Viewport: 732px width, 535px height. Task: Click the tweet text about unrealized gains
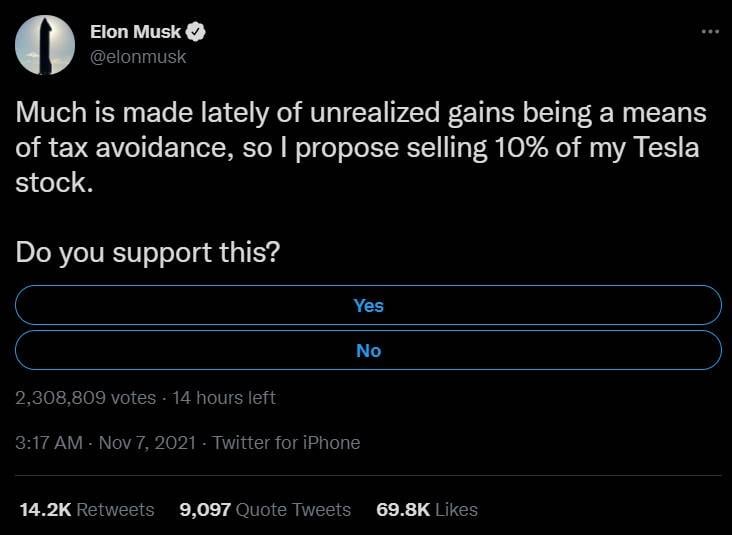(x=361, y=148)
